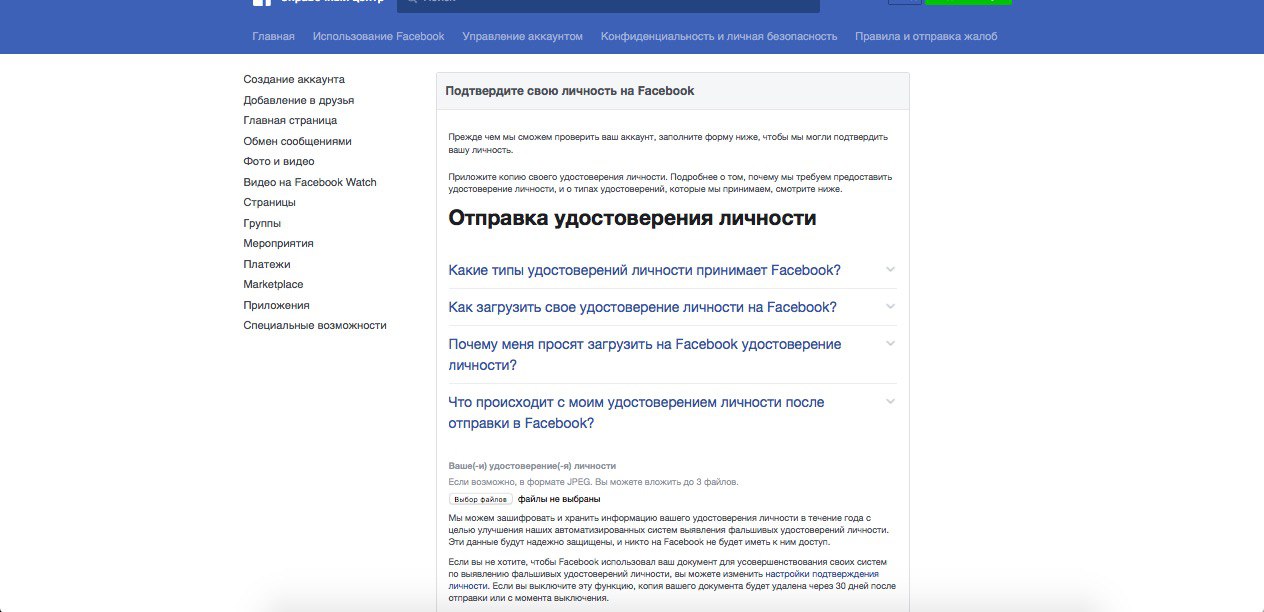Open the Управление аккаунтом tab
This screenshot has width=1264, height=612.
tap(522, 36)
